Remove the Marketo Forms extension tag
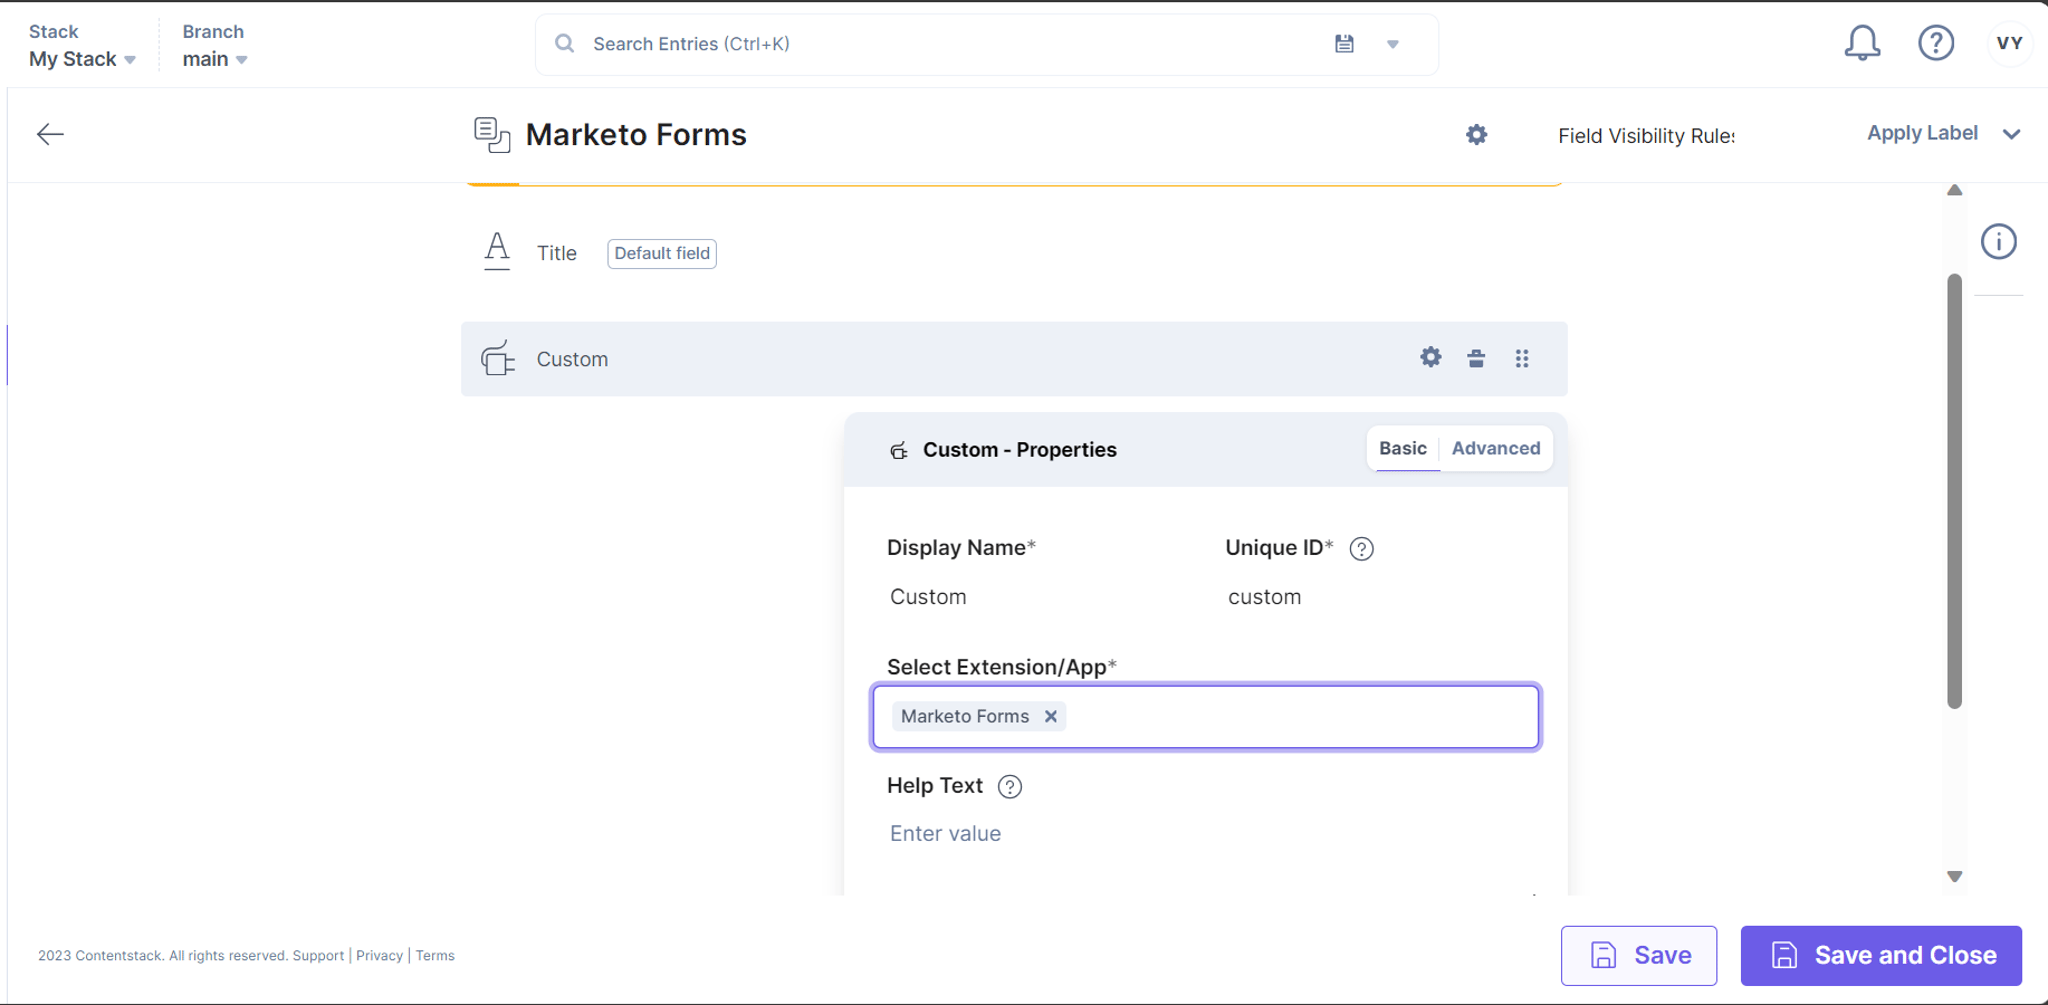 pyautogui.click(x=1051, y=716)
